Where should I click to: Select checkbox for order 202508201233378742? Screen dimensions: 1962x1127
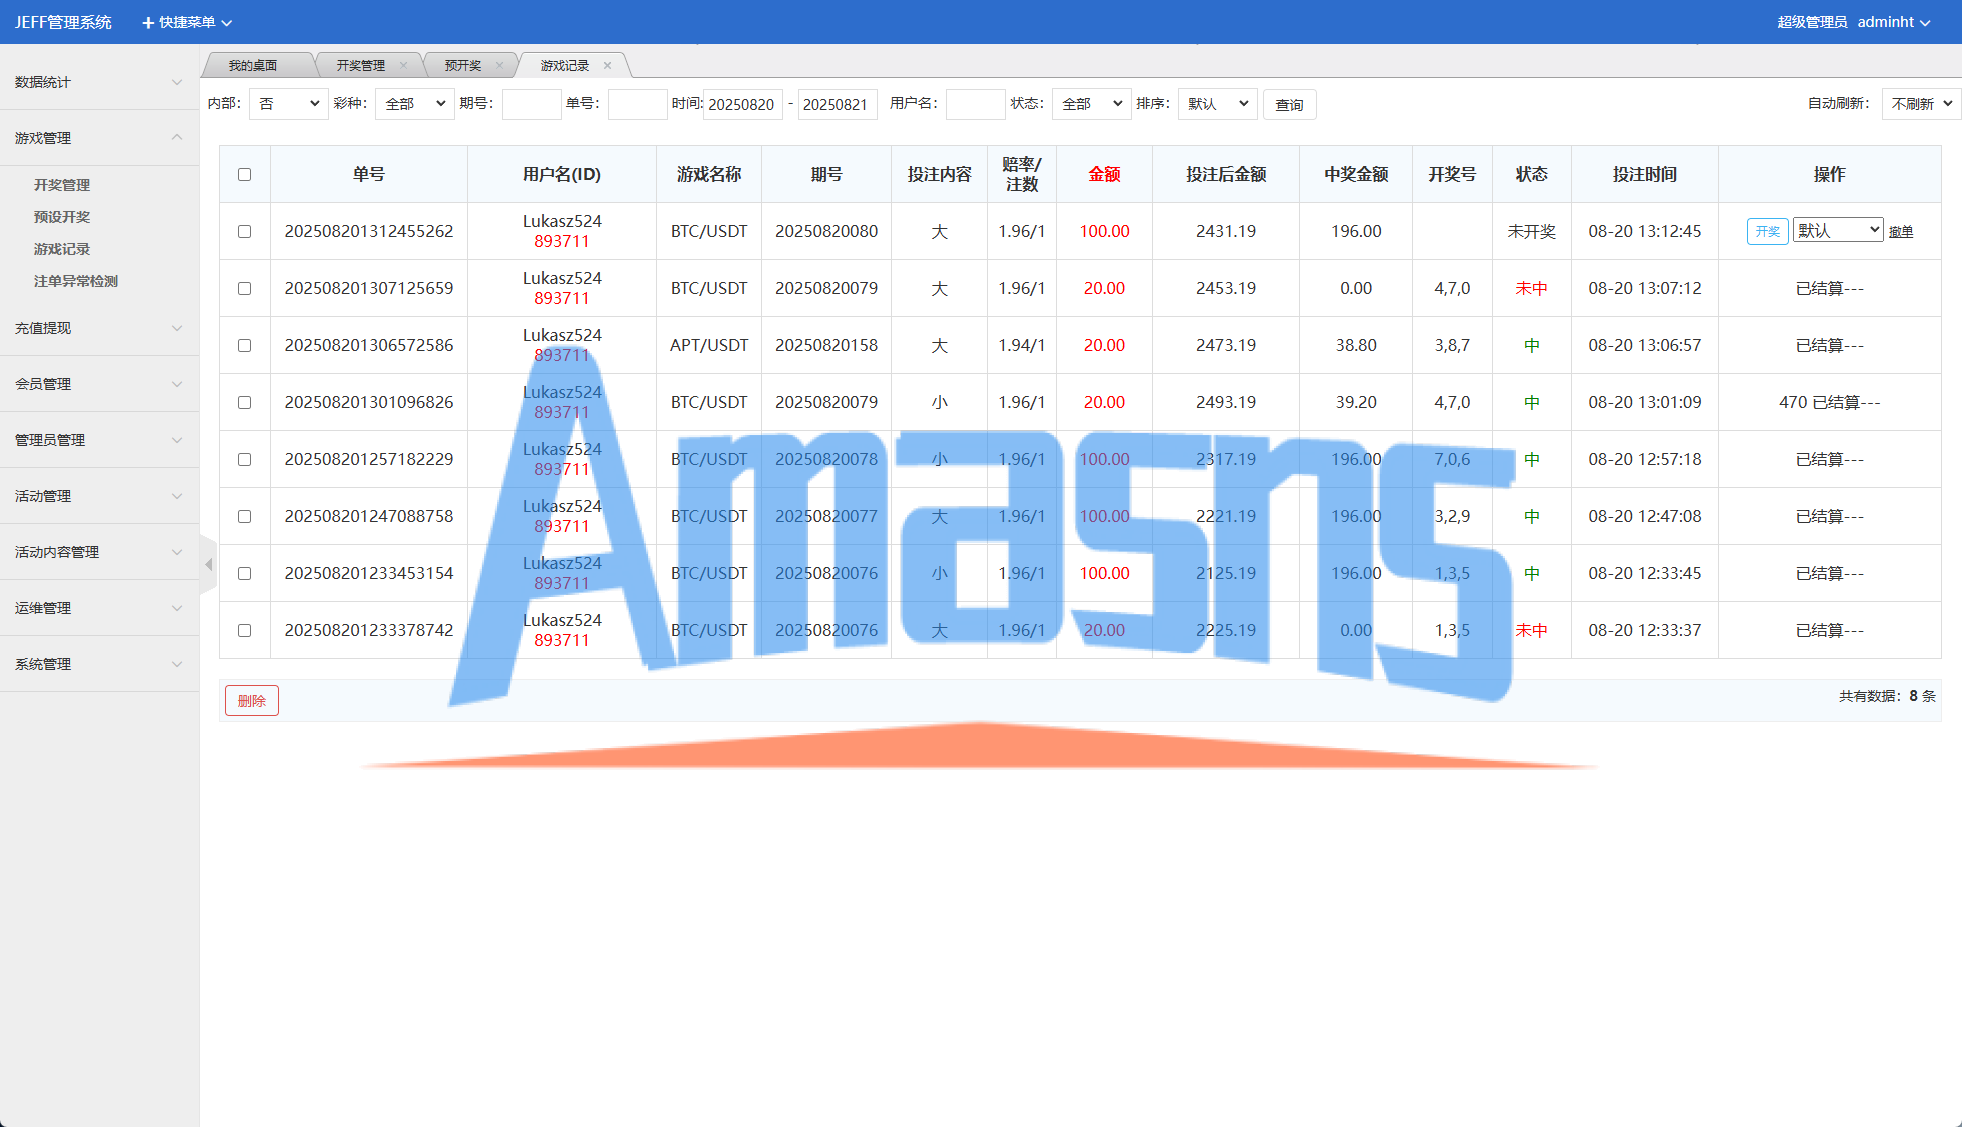pos(244,630)
